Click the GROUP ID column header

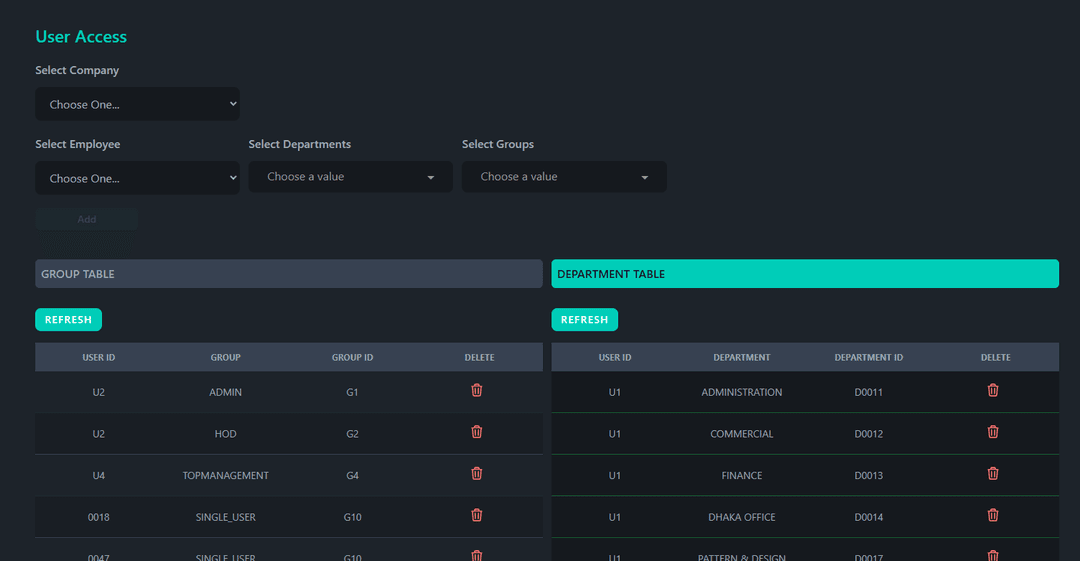[352, 357]
